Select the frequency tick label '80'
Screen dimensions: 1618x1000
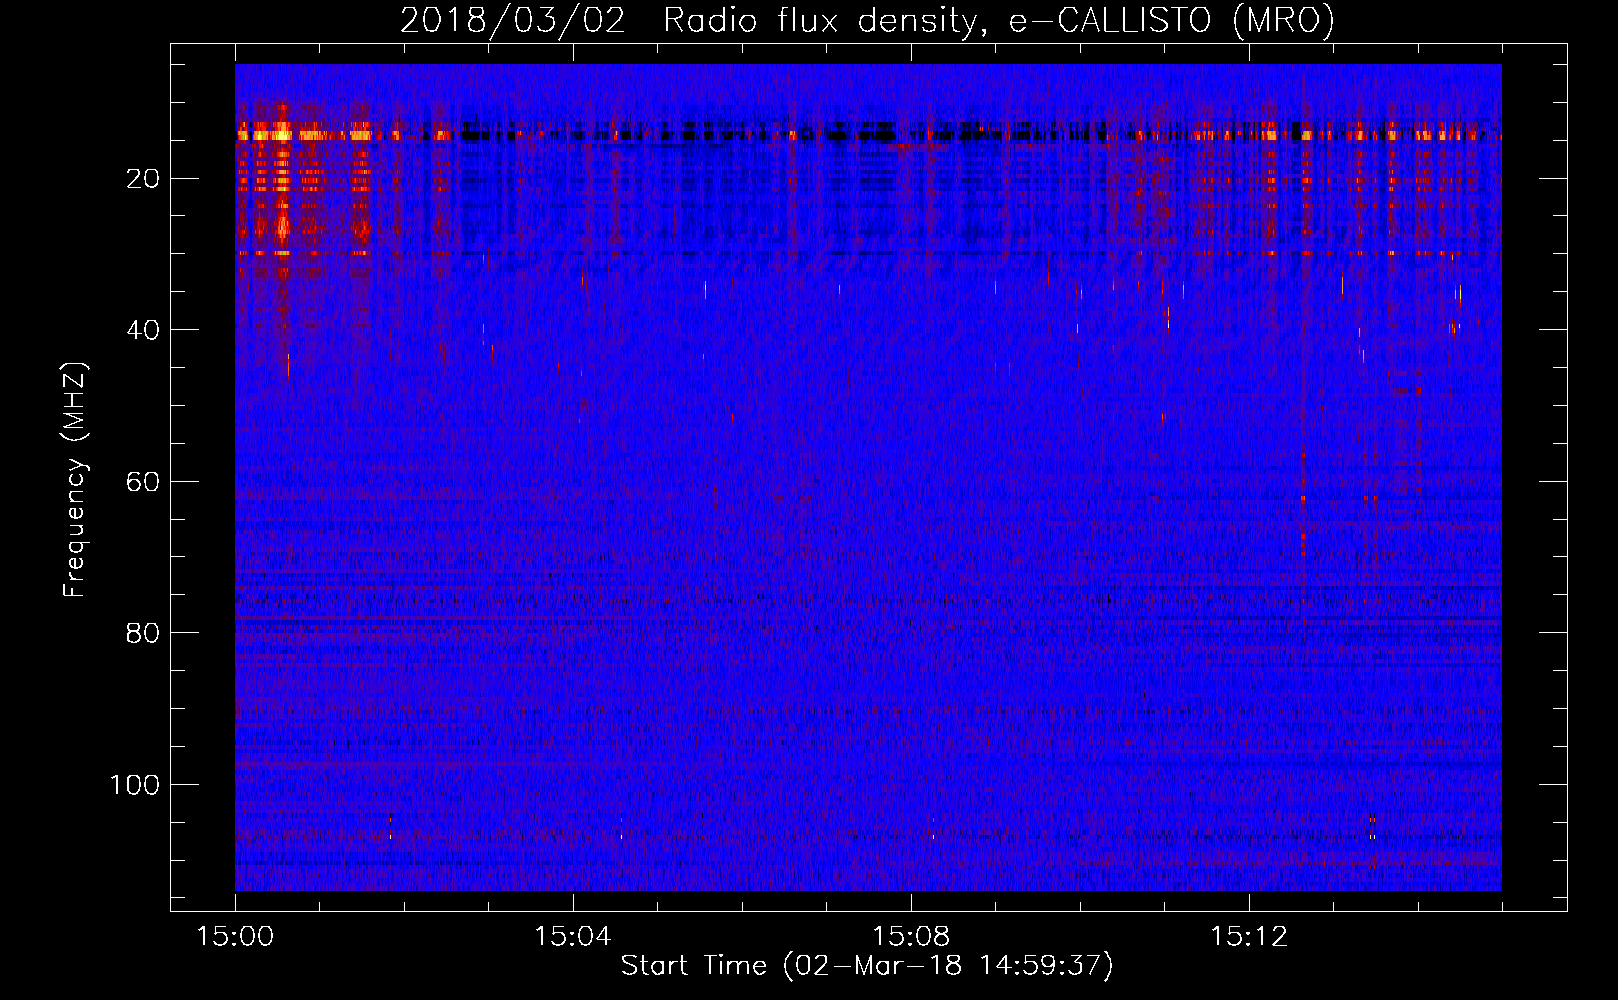tap(143, 633)
